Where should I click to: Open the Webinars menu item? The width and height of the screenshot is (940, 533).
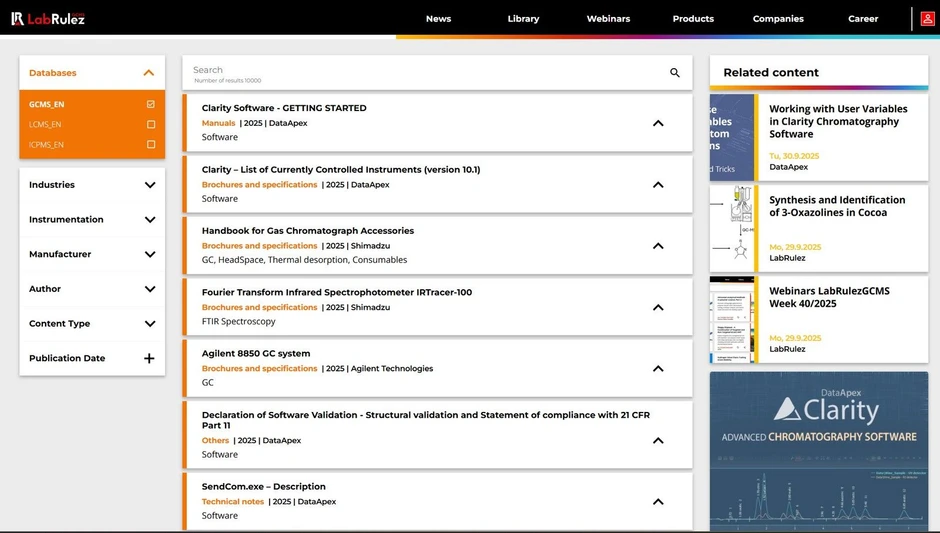pyautogui.click(x=608, y=18)
